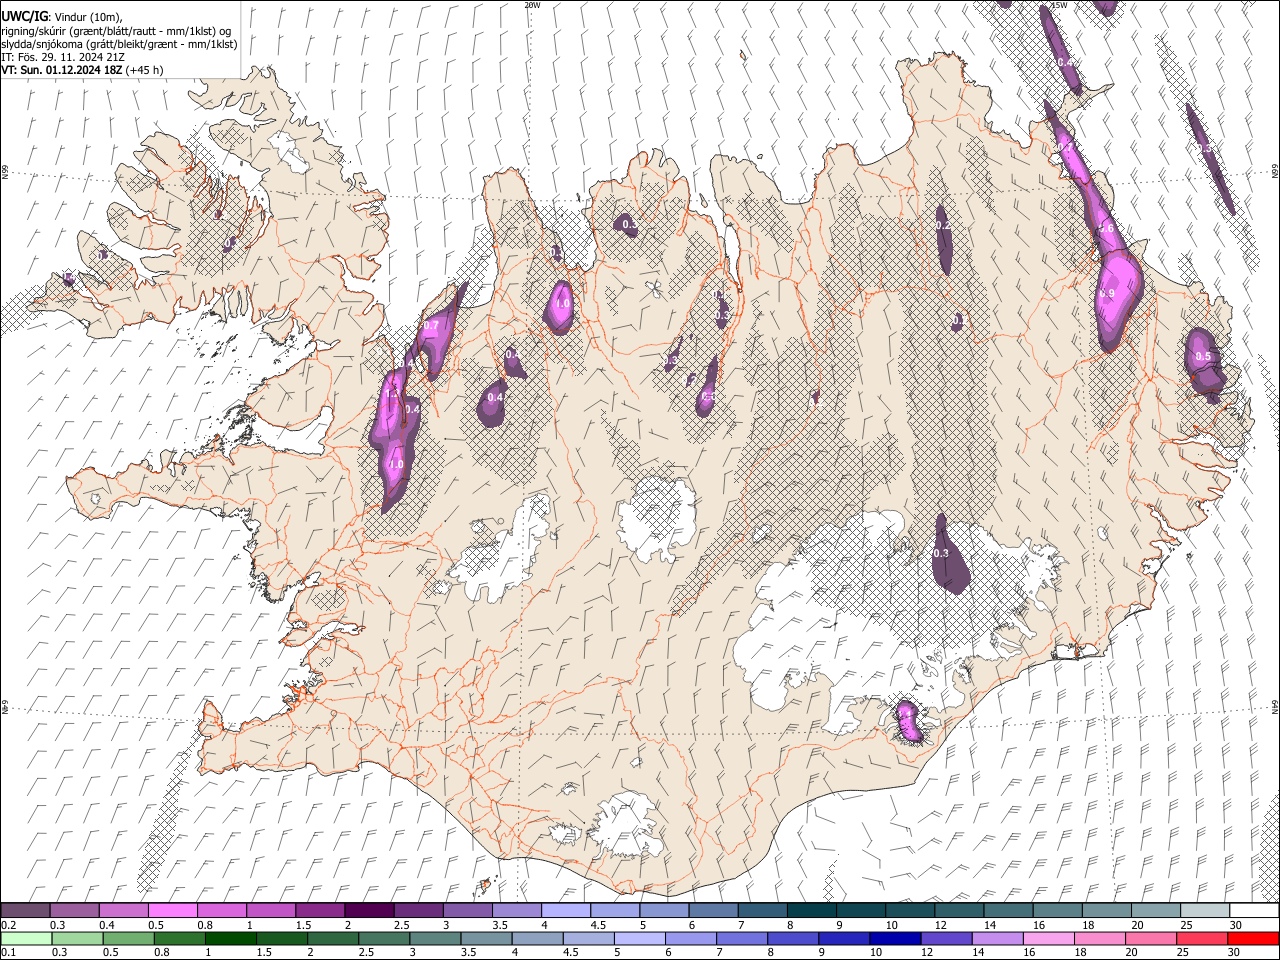The height and width of the screenshot is (960, 1280).
Task: Choose the deep blue rain swatch at 10
Action: pos(893,939)
